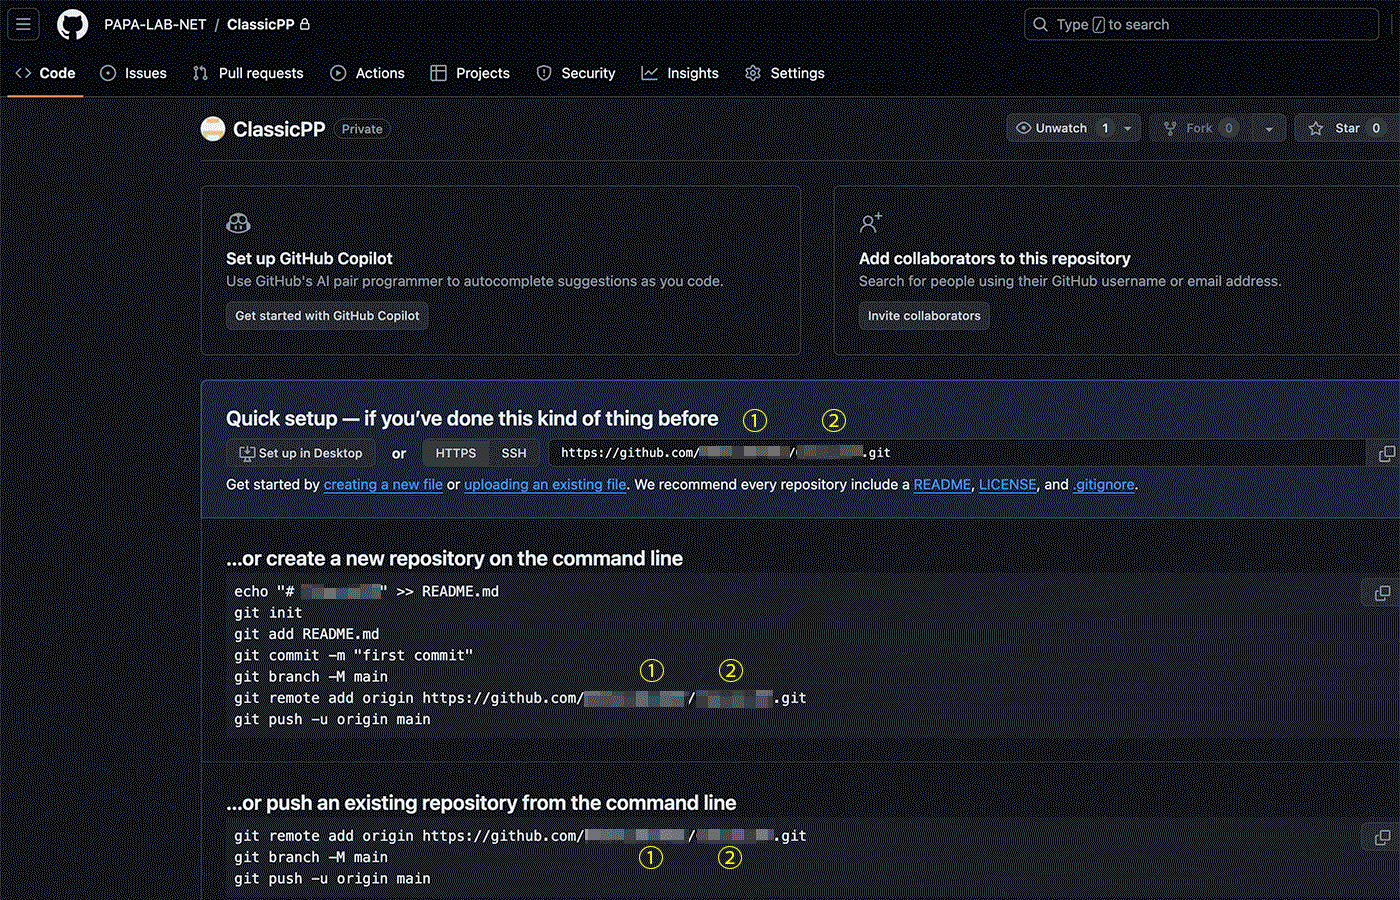Switch clone URL to SSH
The height and width of the screenshot is (900, 1400).
point(514,453)
